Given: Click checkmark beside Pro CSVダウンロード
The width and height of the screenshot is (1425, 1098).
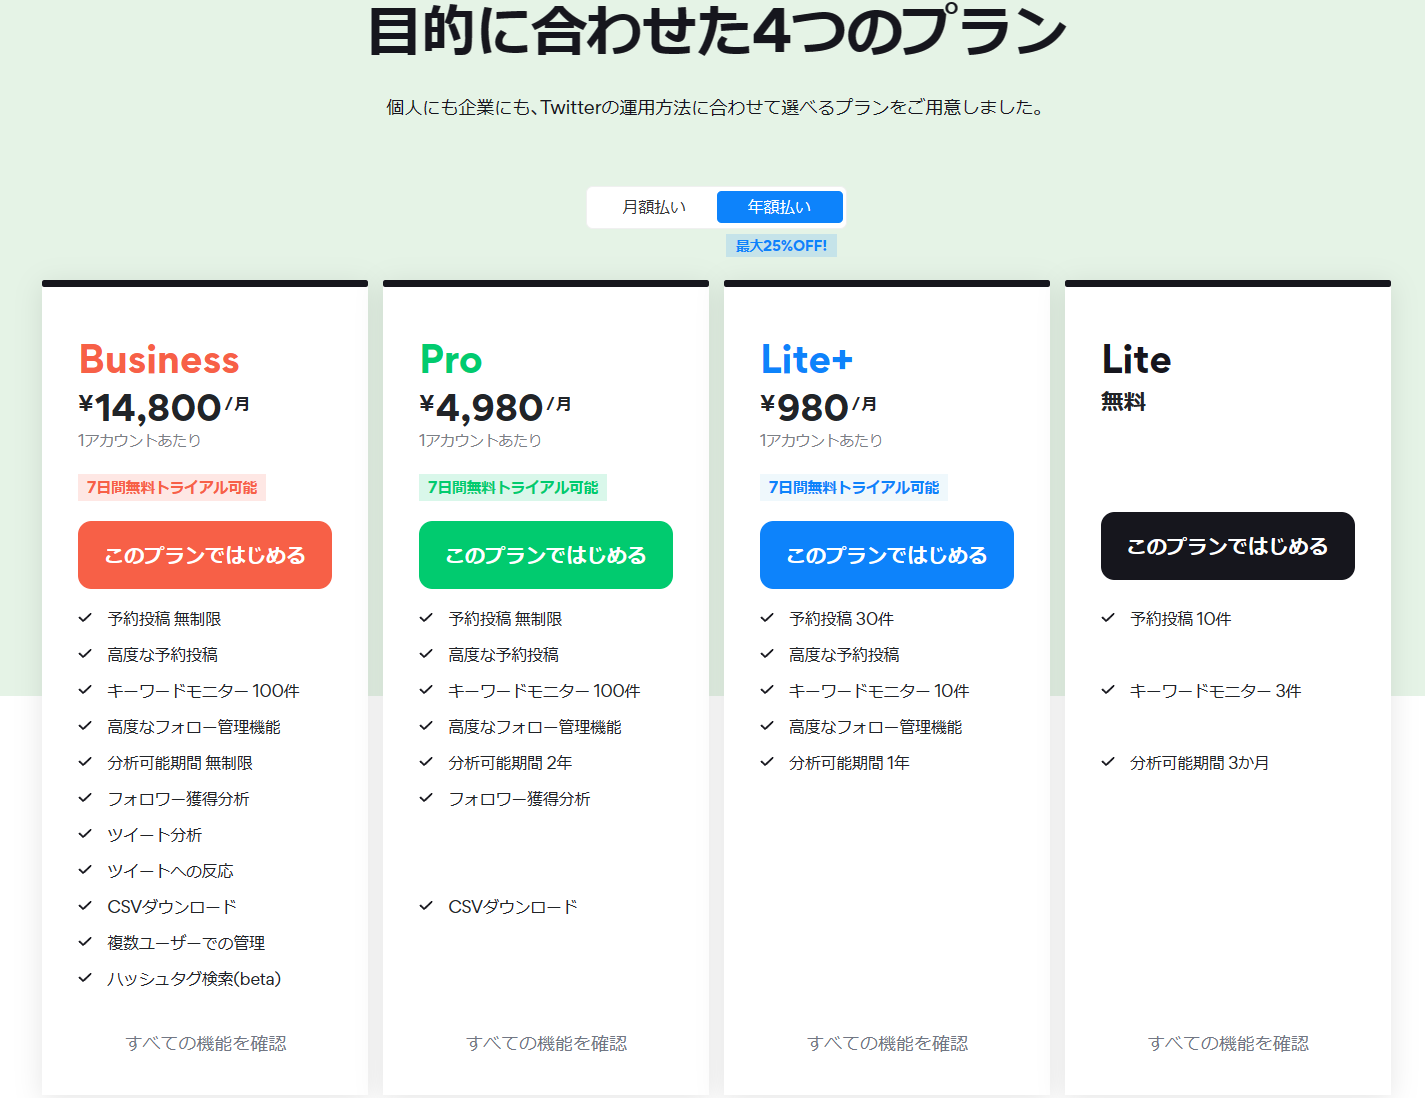Looking at the screenshot, I should (x=427, y=906).
